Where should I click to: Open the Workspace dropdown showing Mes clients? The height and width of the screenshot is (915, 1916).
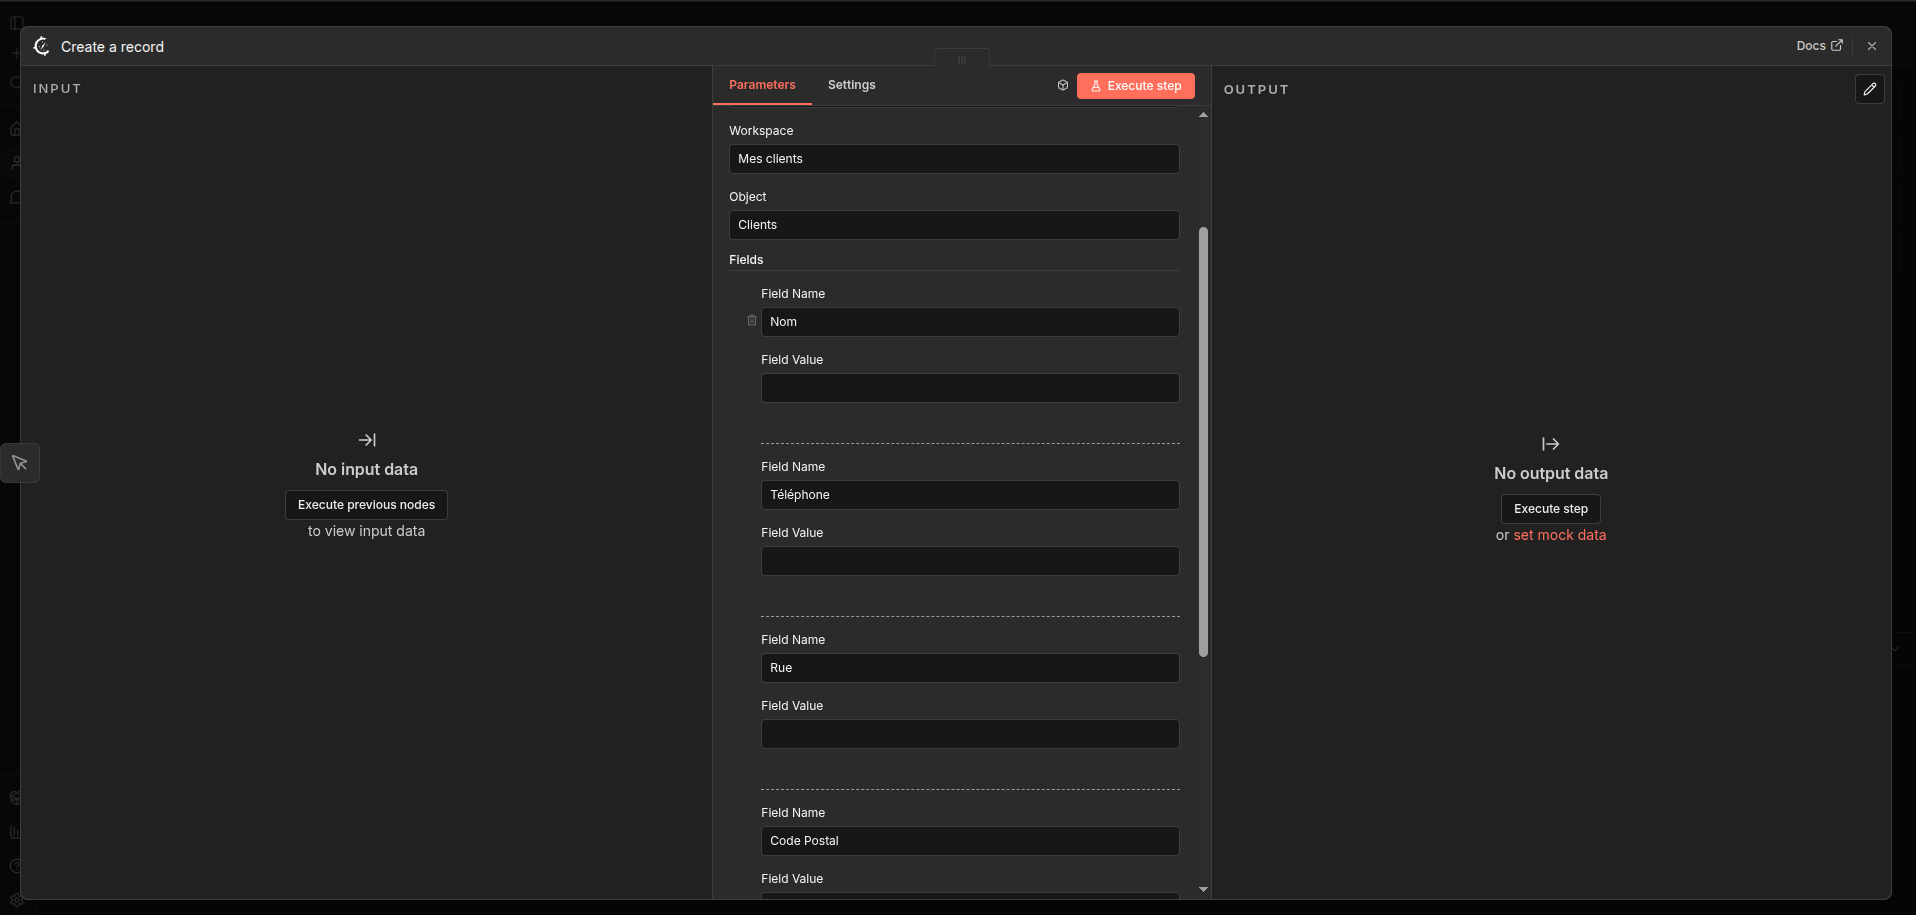pyautogui.click(x=953, y=159)
